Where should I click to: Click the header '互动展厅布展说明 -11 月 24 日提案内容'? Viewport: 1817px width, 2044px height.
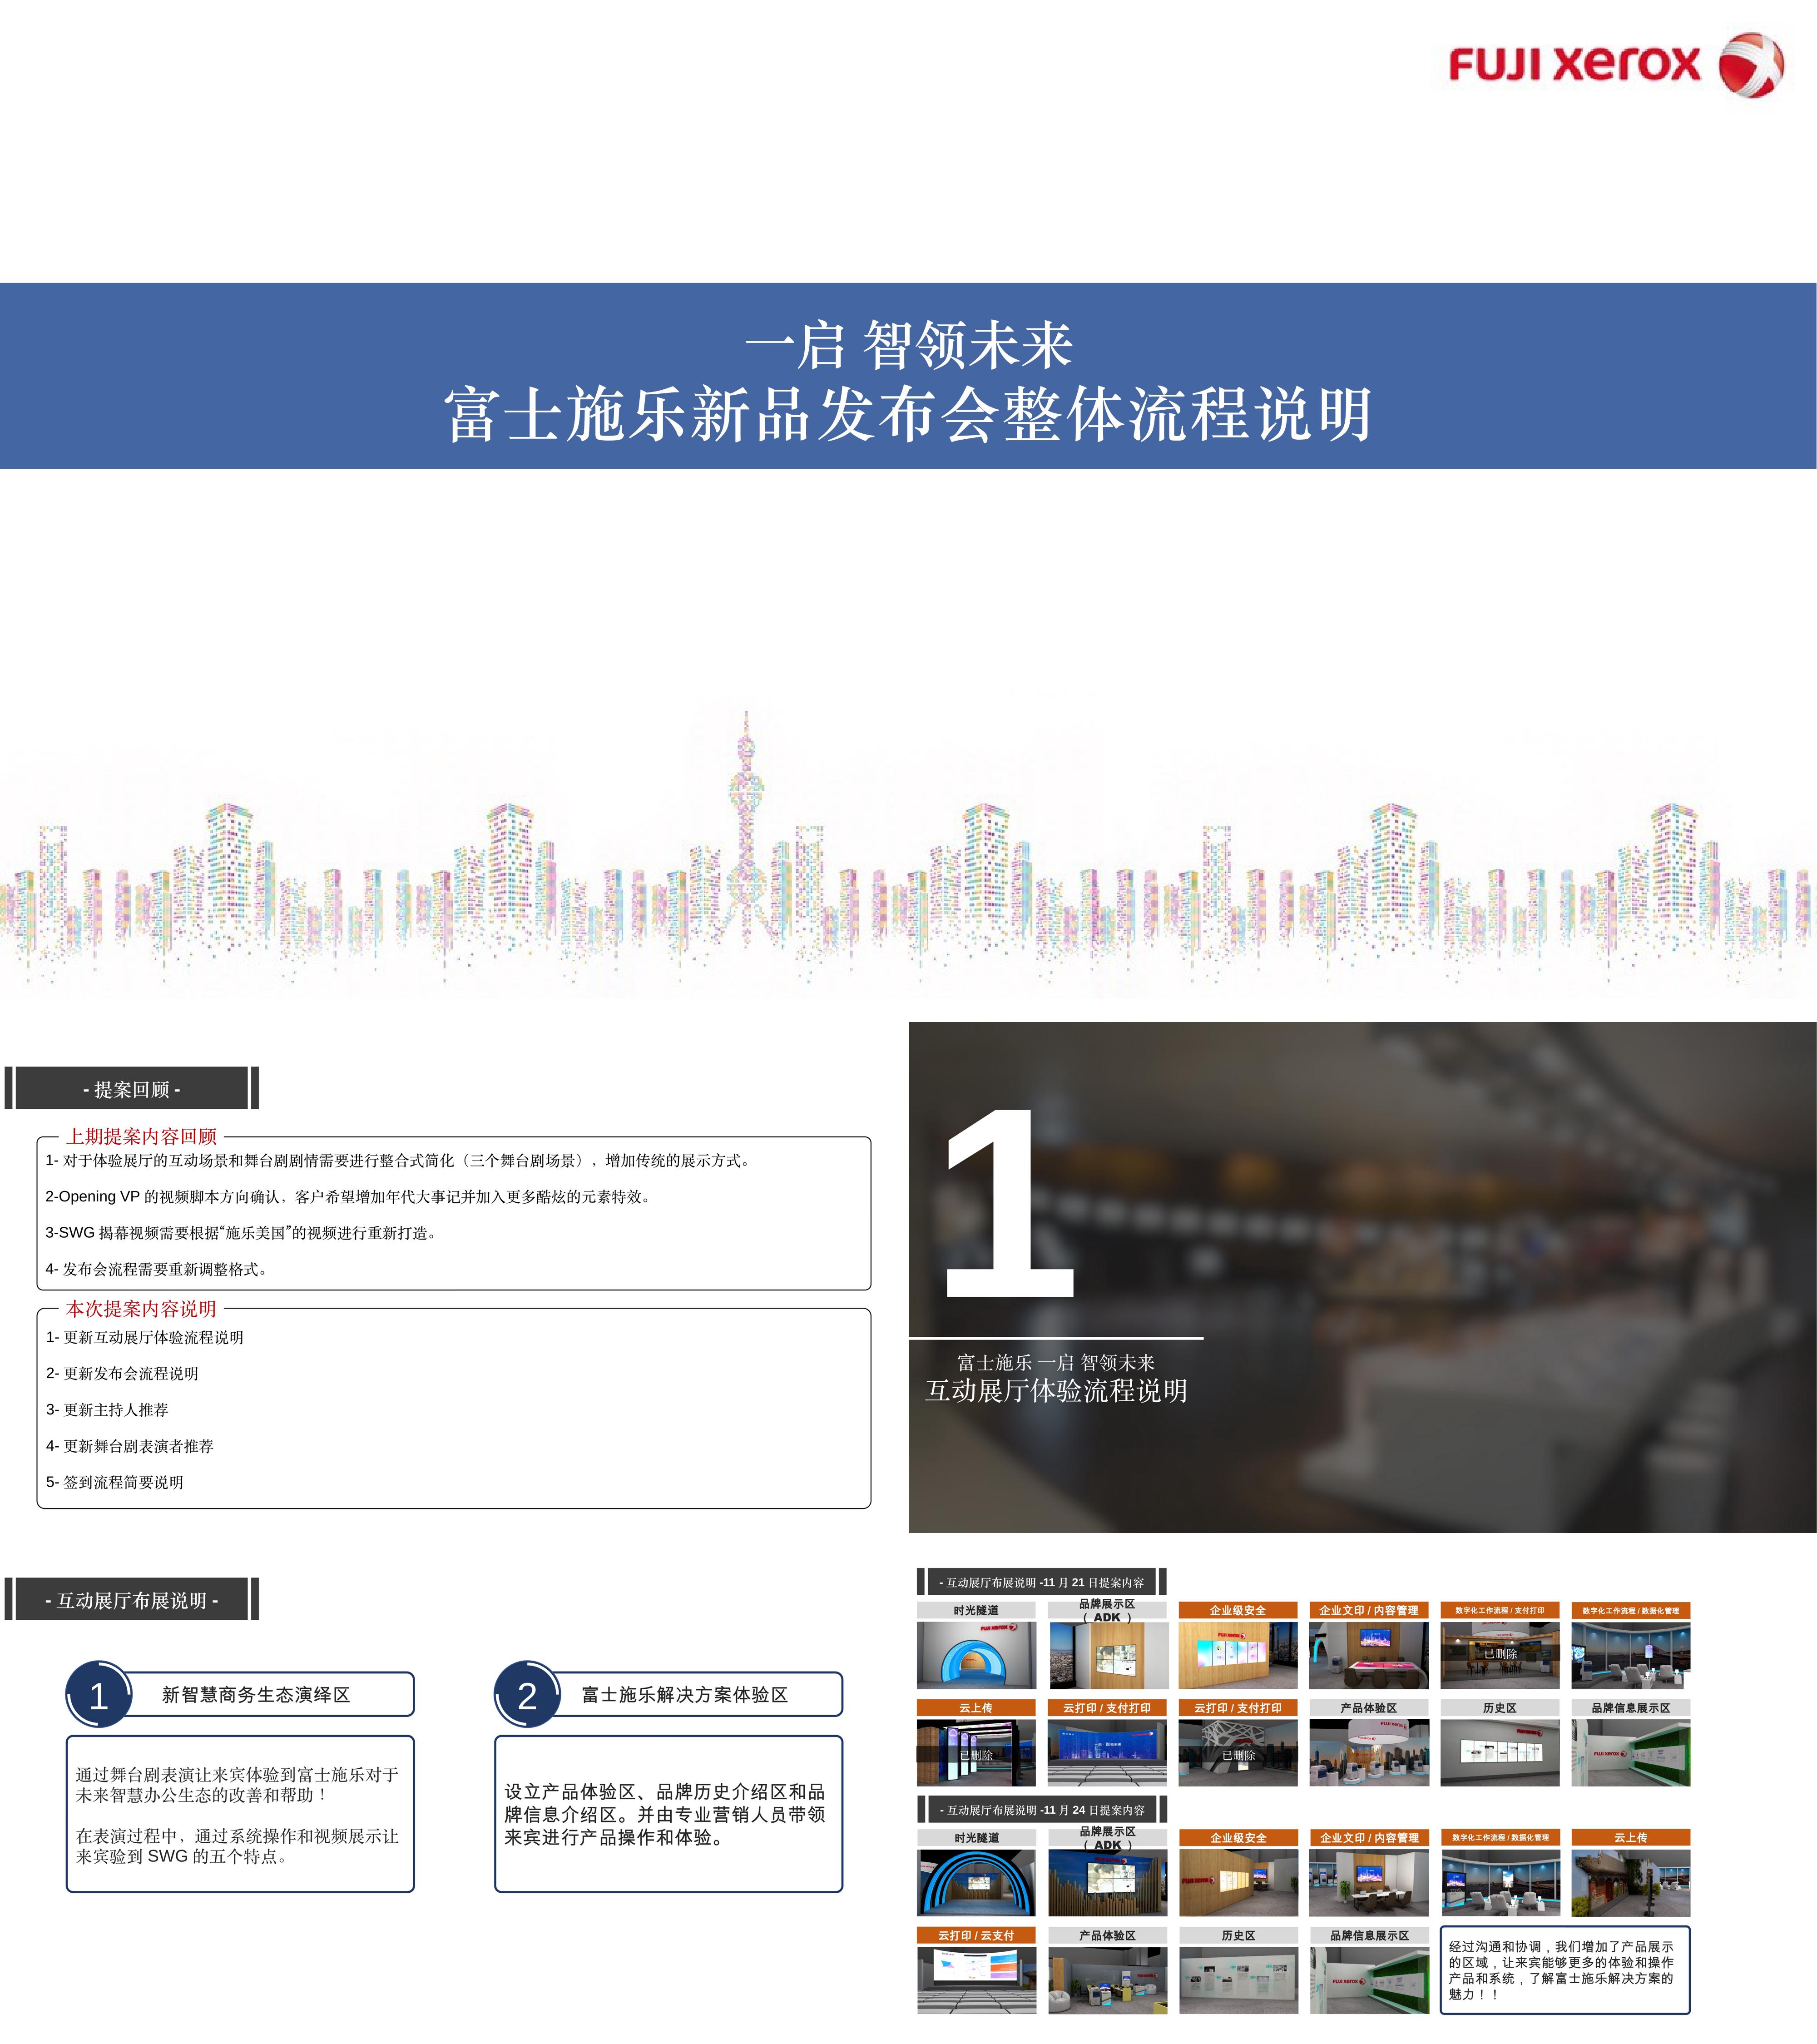[1042, 1810]
